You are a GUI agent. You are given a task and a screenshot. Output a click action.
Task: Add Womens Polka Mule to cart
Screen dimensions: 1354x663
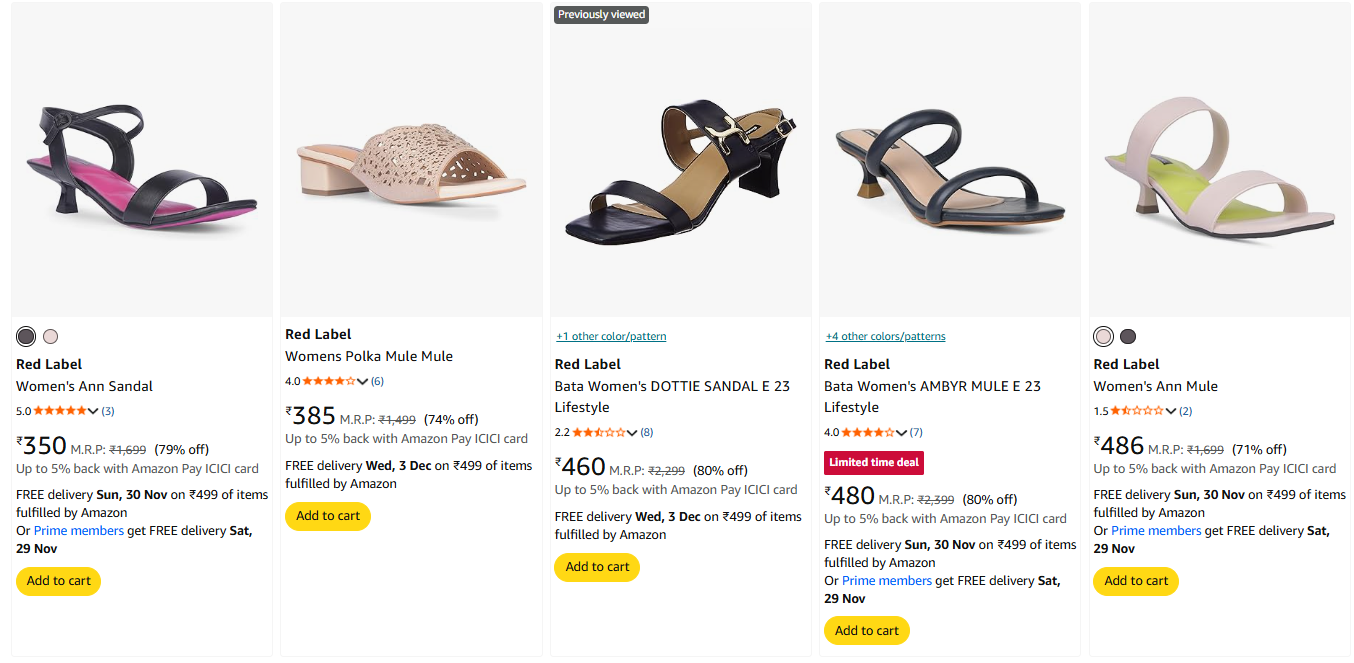[x=328, y=516]
